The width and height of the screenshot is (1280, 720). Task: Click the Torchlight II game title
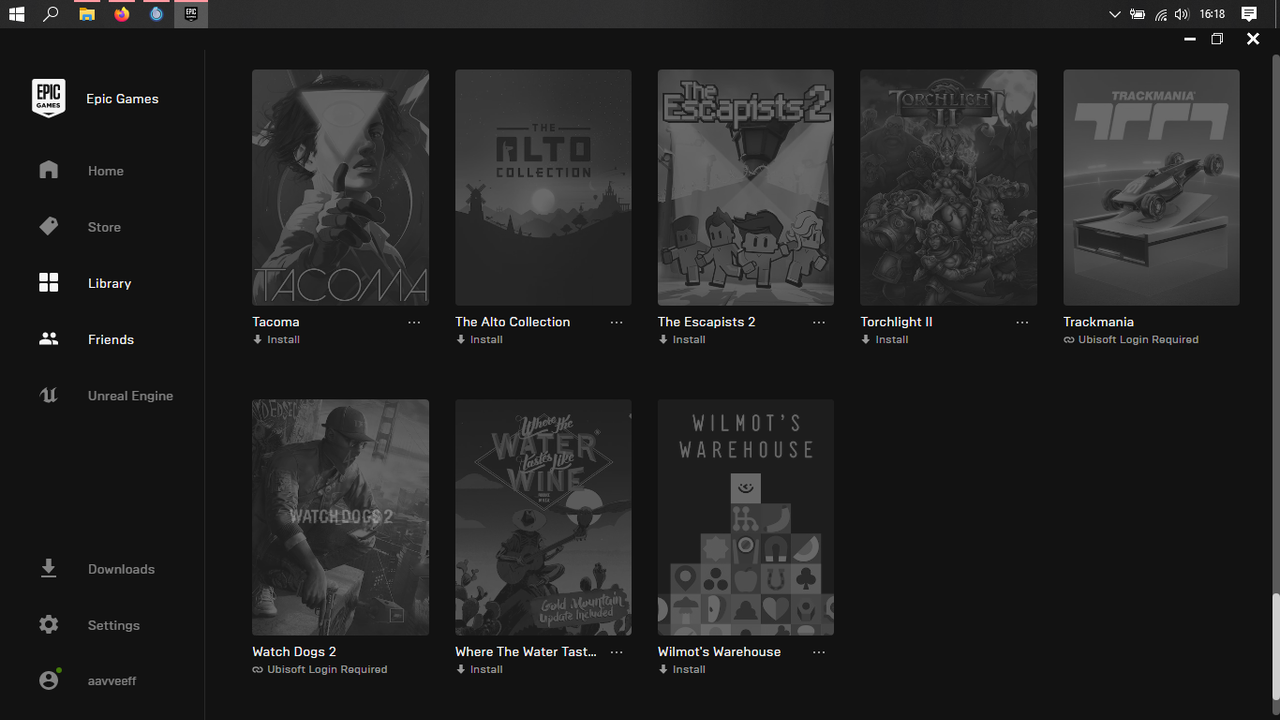coord(896,322)
